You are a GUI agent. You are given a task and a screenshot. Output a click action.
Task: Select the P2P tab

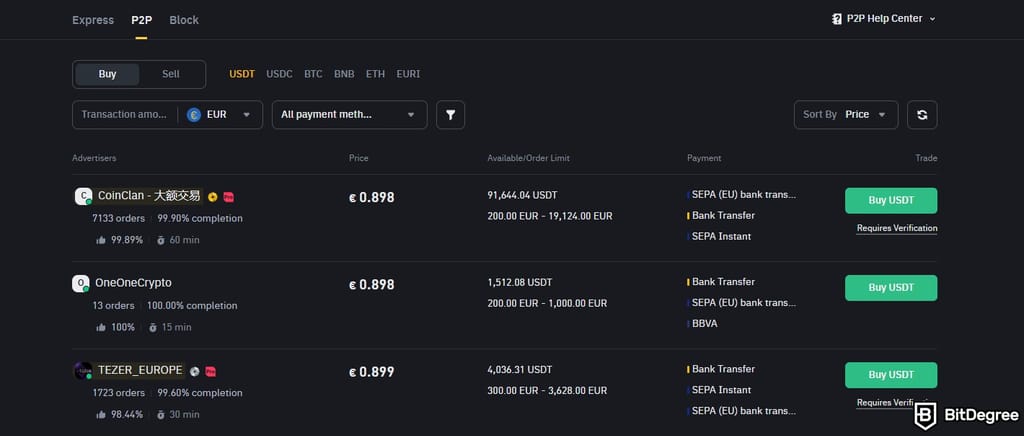click(142, 20)
